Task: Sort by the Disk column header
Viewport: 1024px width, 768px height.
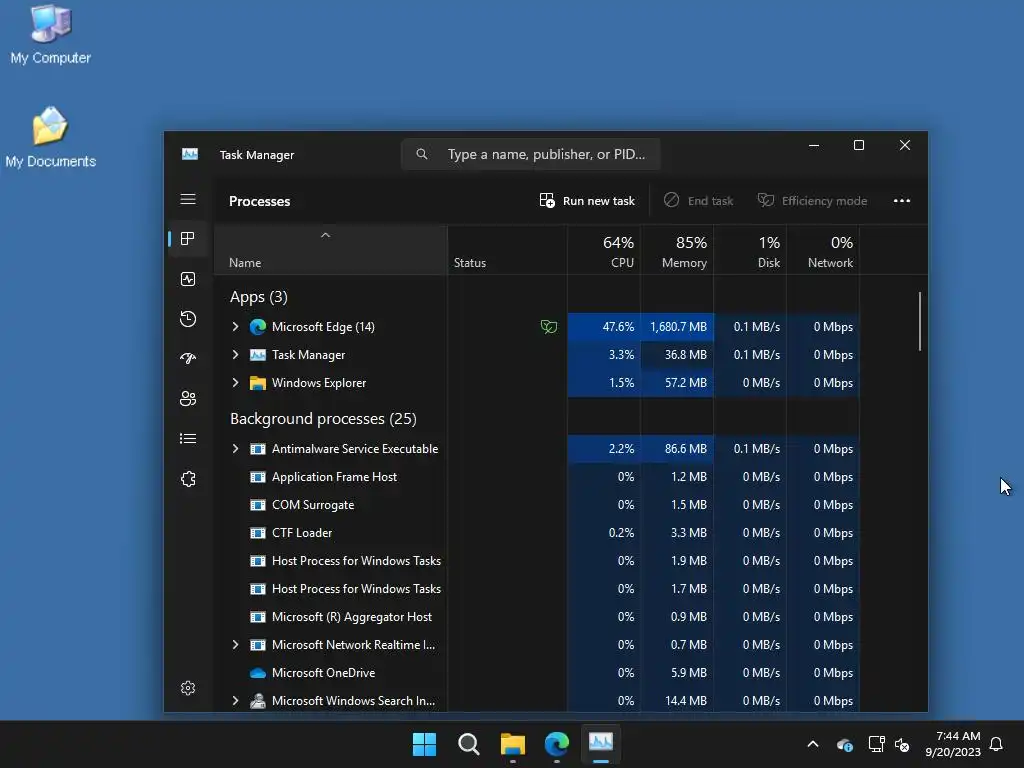Action: point(750,250)
